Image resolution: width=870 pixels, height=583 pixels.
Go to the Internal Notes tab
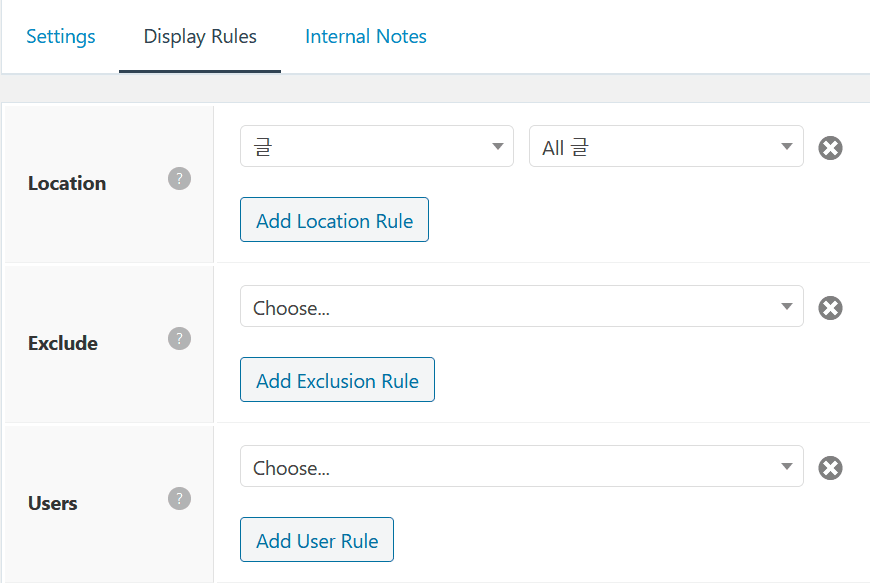coord(366,37)
